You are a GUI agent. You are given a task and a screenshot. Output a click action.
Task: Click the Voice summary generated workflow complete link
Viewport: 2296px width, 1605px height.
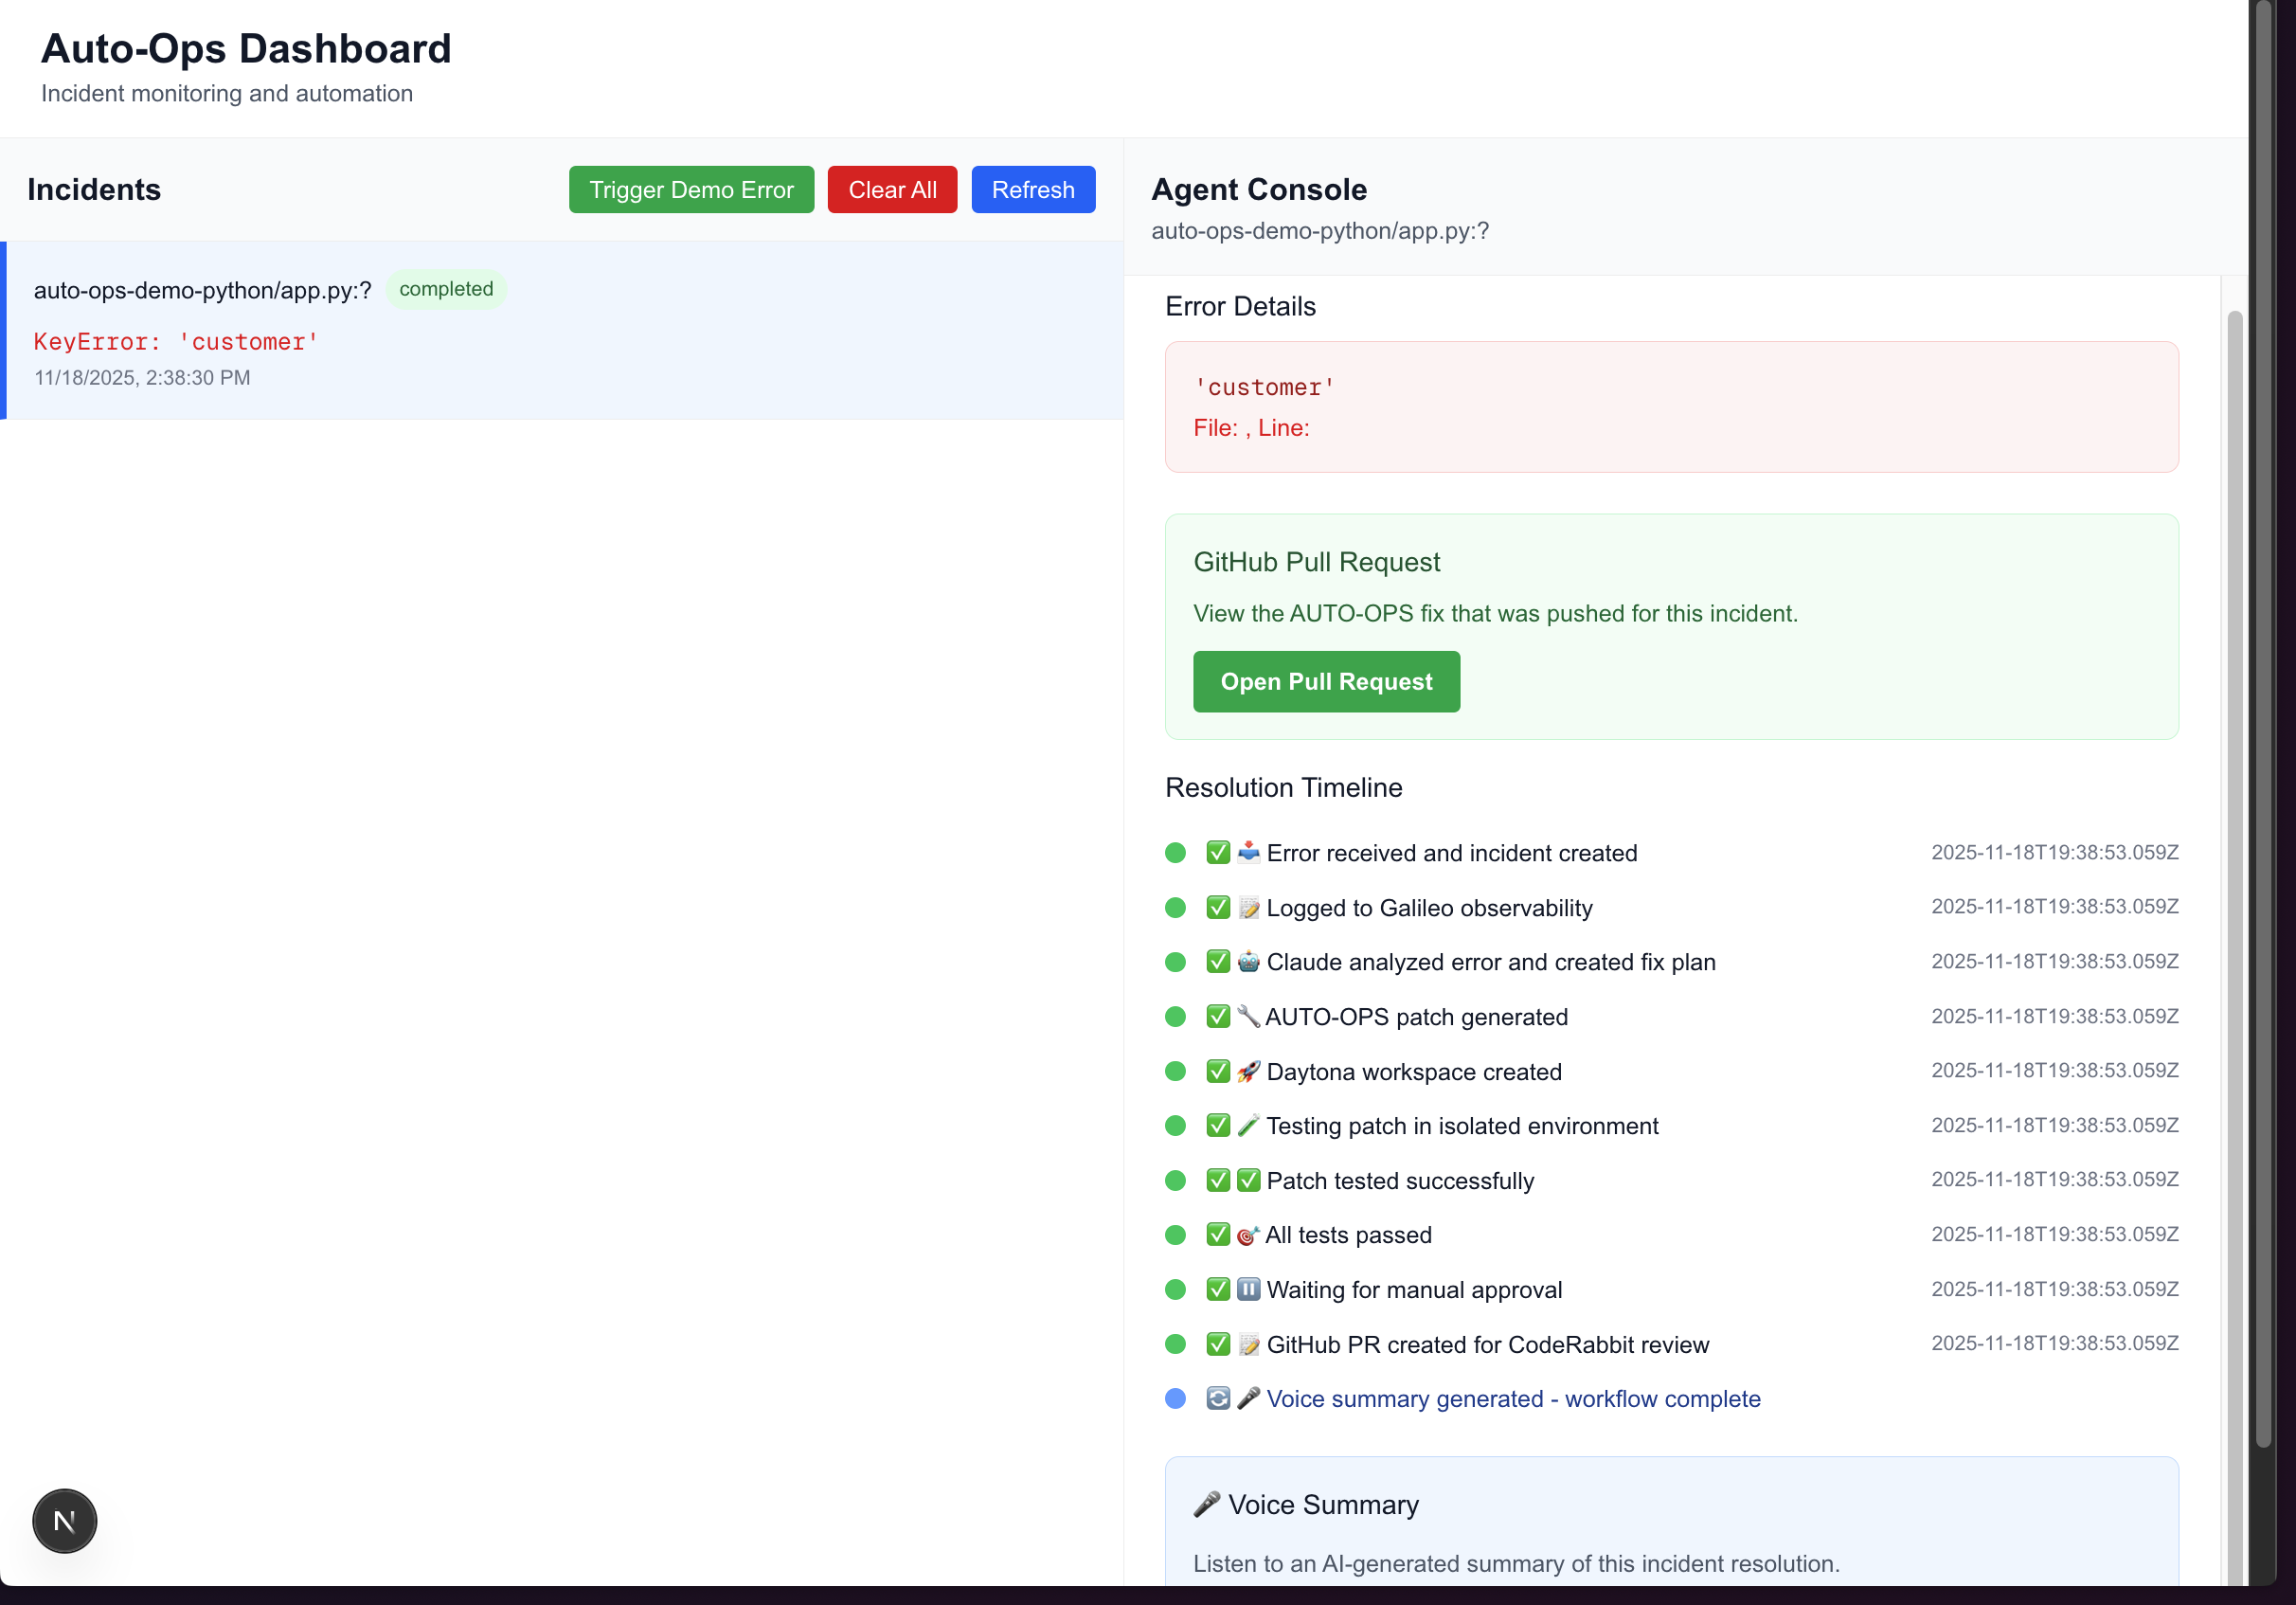click(1513, 1399)
